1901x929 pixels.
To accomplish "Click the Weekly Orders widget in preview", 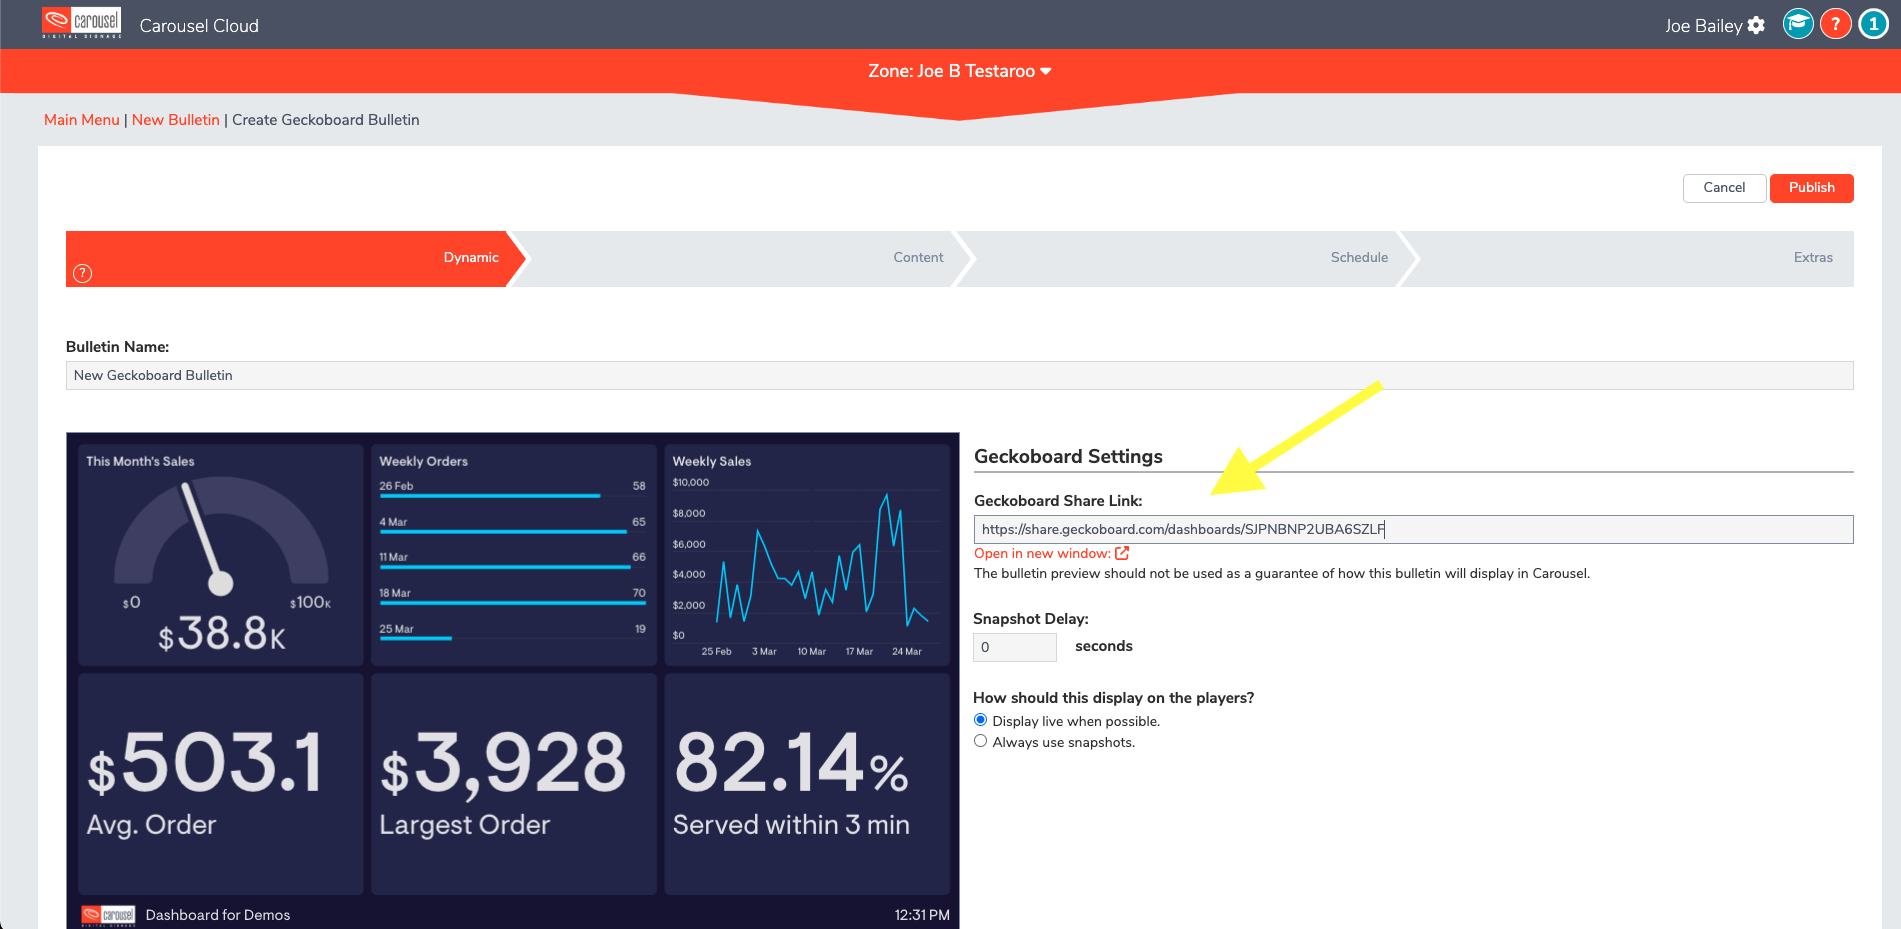I will tap(514, 555).
